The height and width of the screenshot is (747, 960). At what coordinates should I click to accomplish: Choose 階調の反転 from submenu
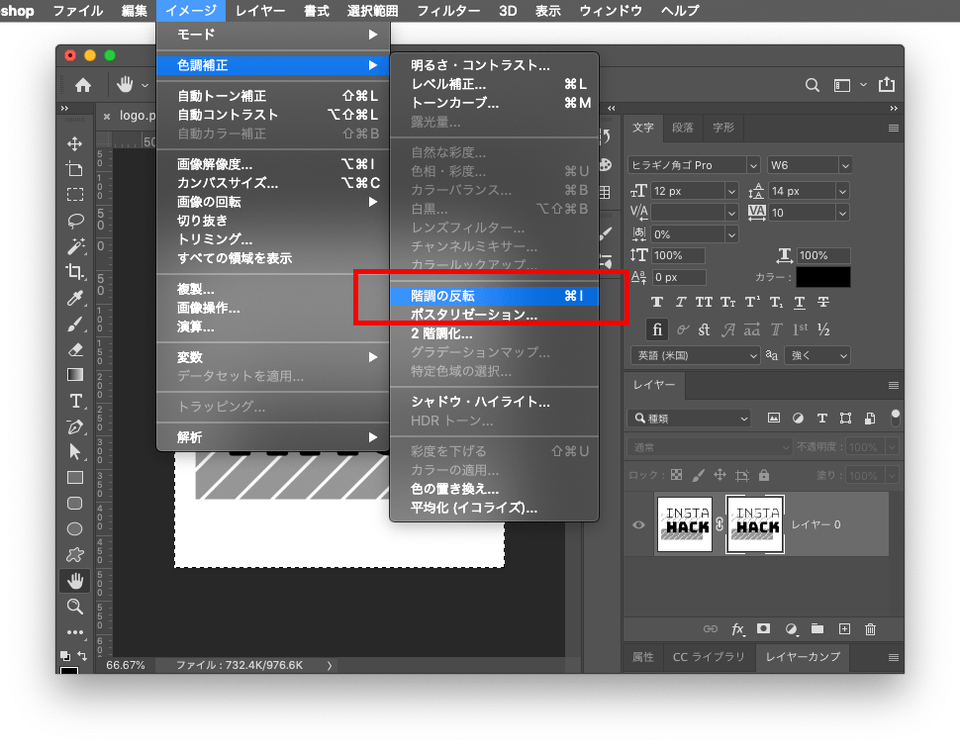495,296
